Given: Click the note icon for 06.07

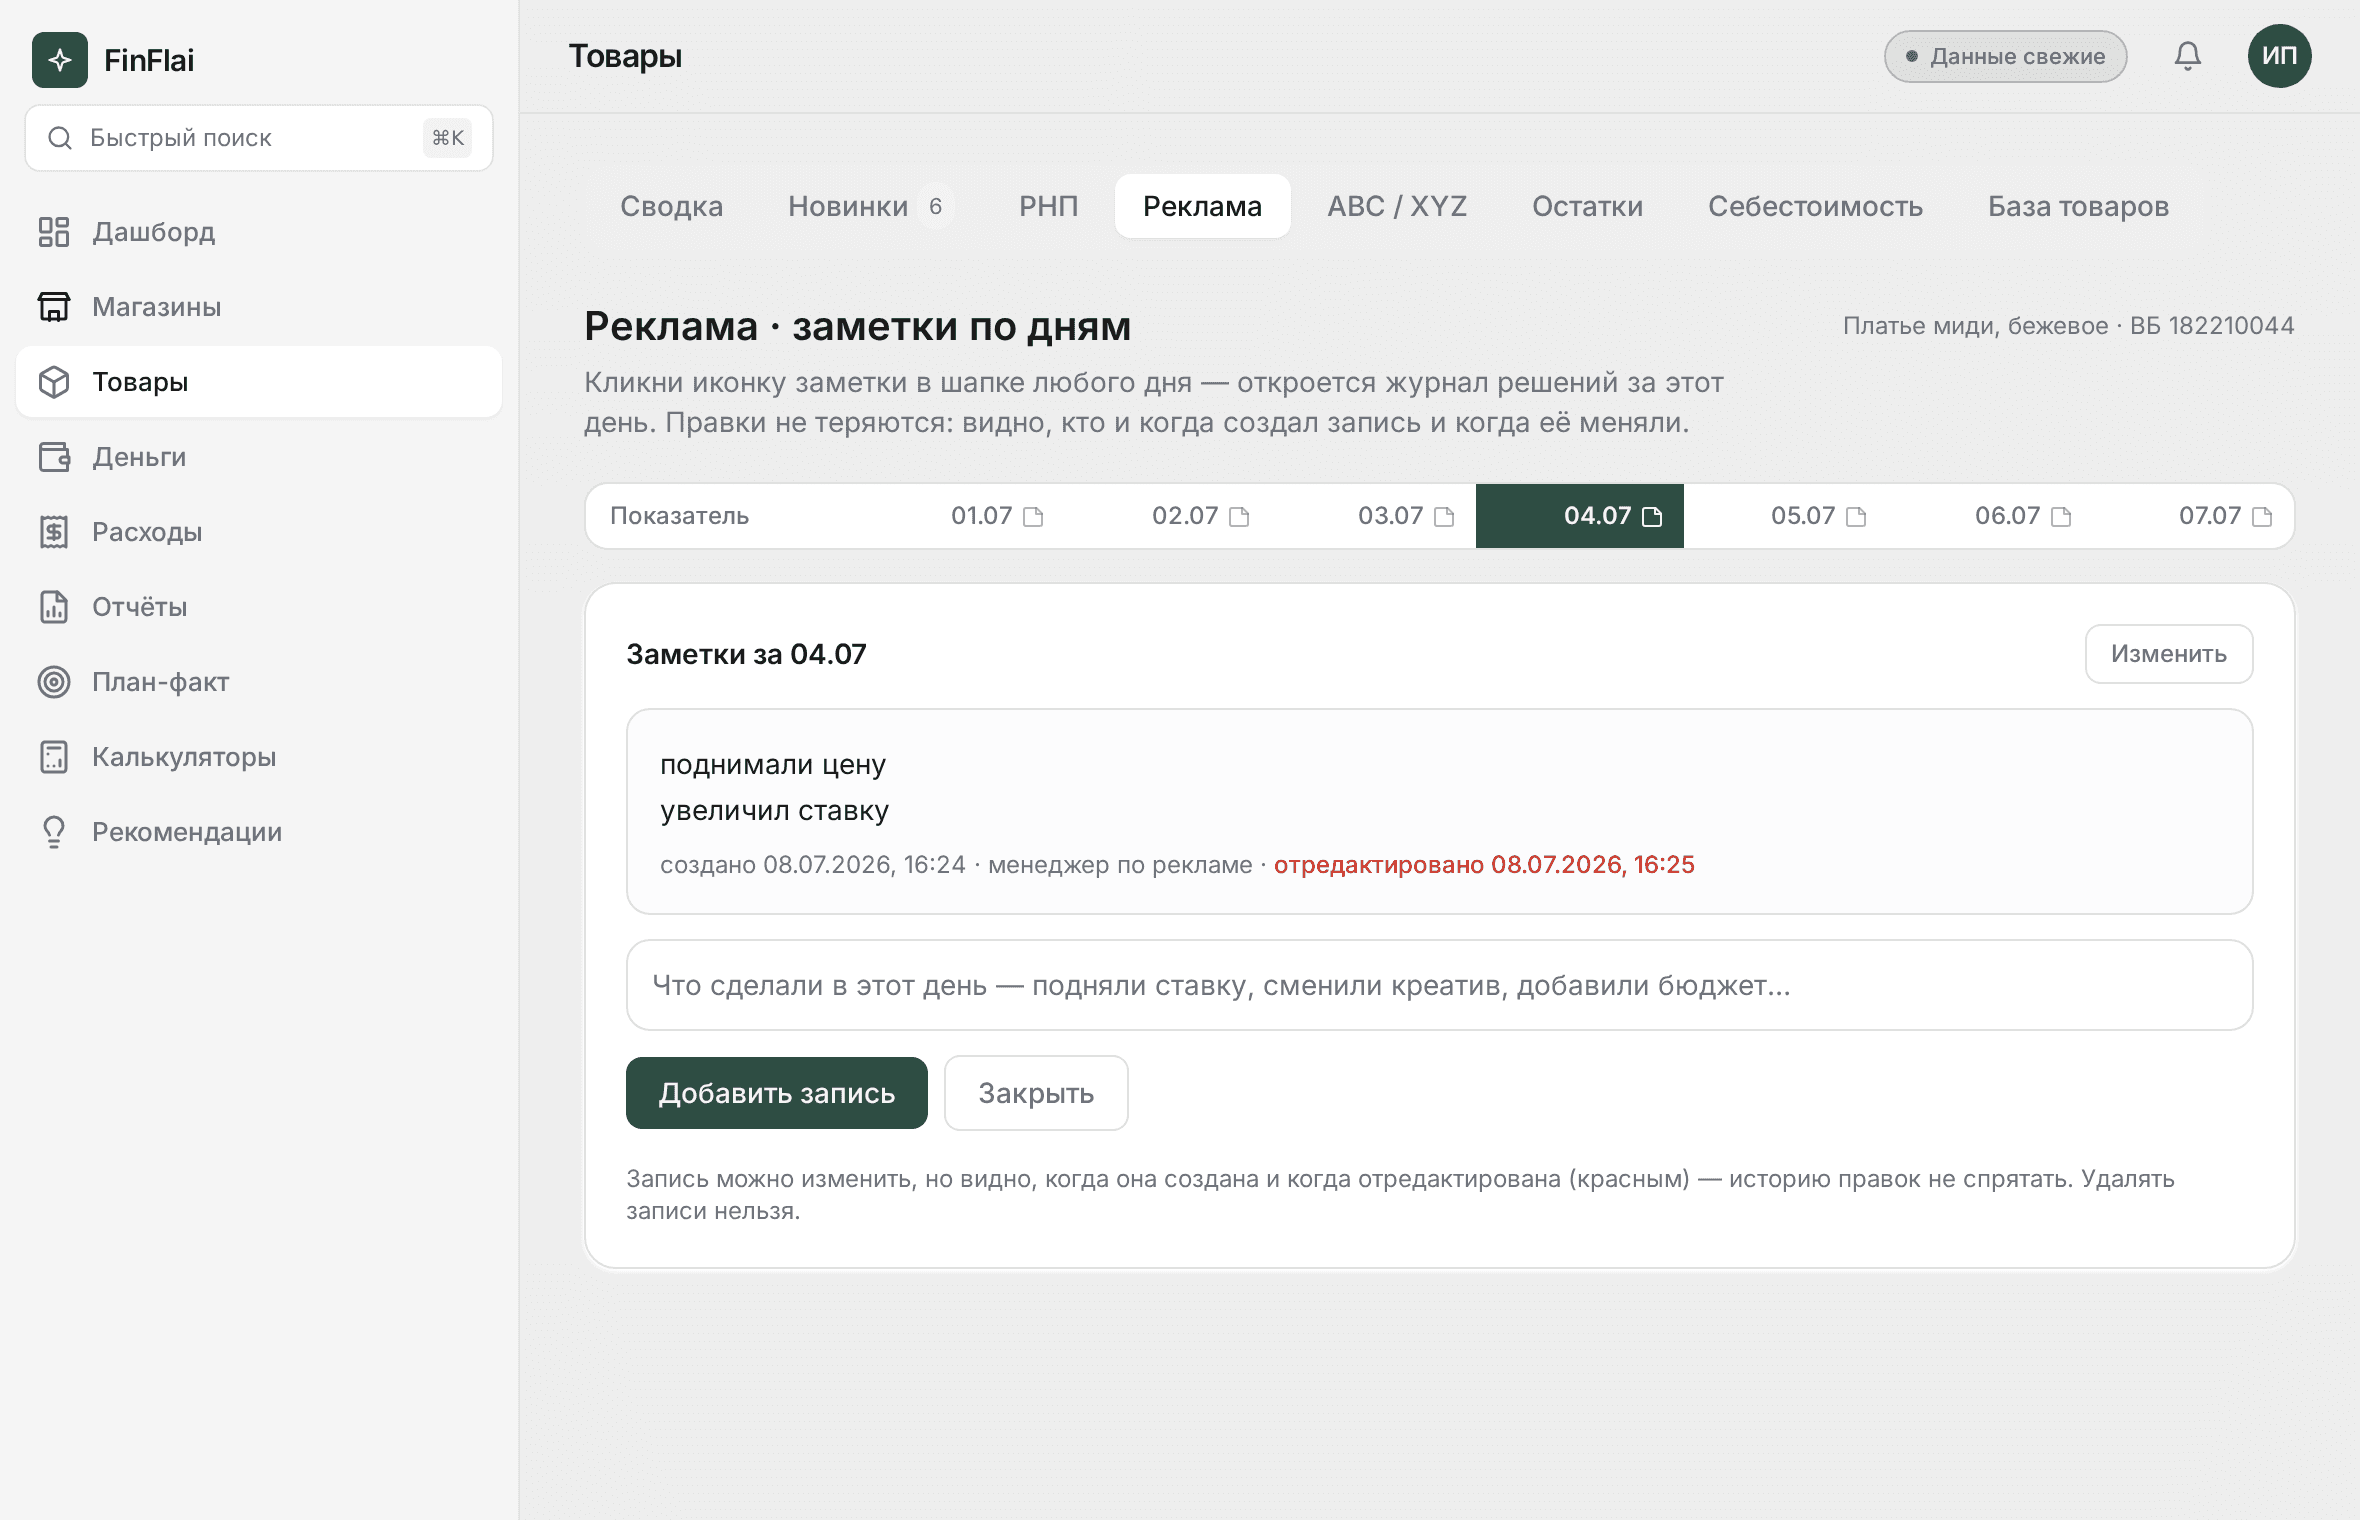Looking at the screenshot, I should point(2061,517).
